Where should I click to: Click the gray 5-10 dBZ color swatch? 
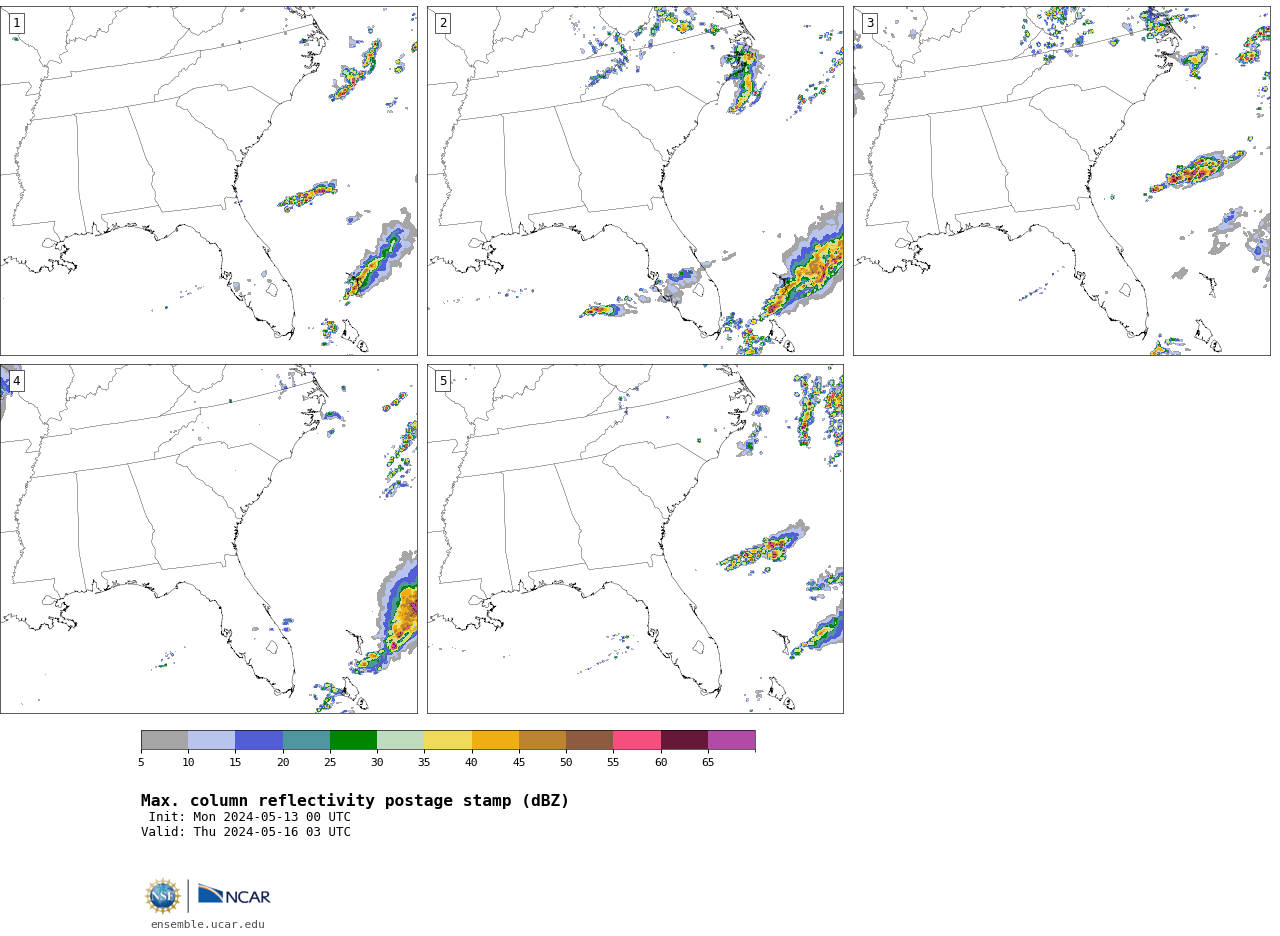click(x=164, y=740)
